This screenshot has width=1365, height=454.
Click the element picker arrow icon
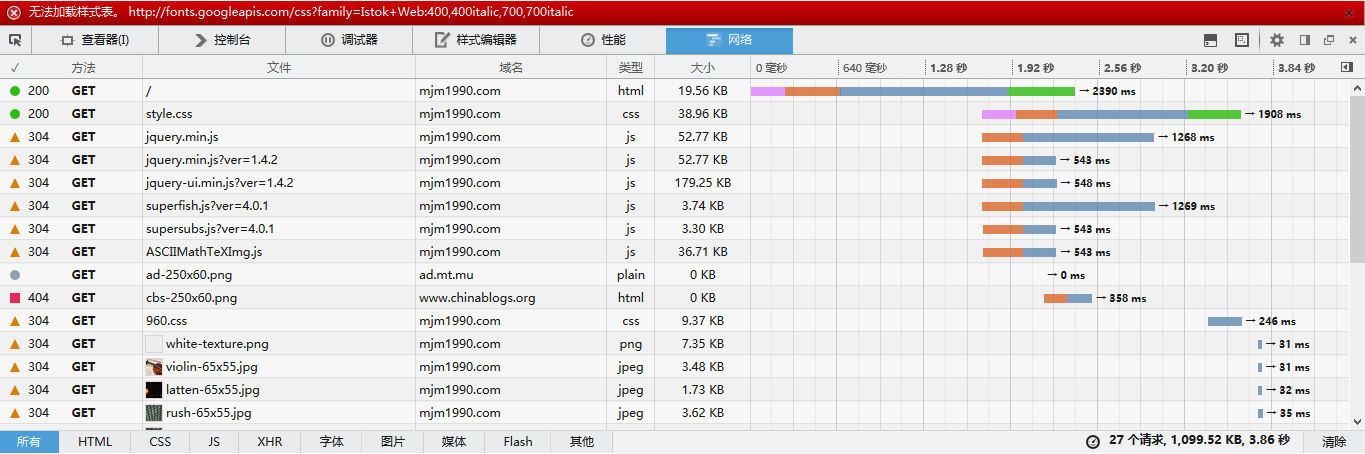tap(15, 40)
